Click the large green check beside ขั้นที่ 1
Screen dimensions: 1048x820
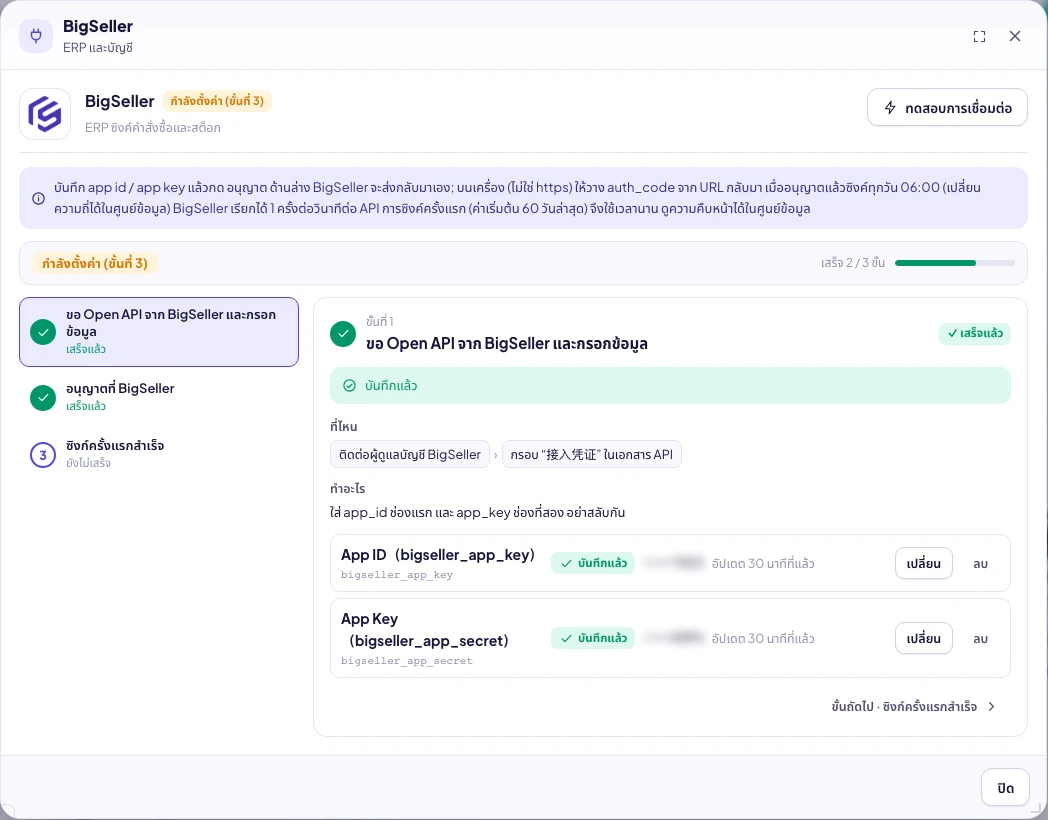click(343, 334)
